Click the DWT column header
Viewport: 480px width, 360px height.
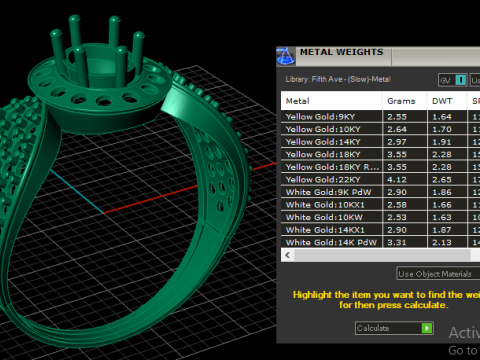[447, 101]
